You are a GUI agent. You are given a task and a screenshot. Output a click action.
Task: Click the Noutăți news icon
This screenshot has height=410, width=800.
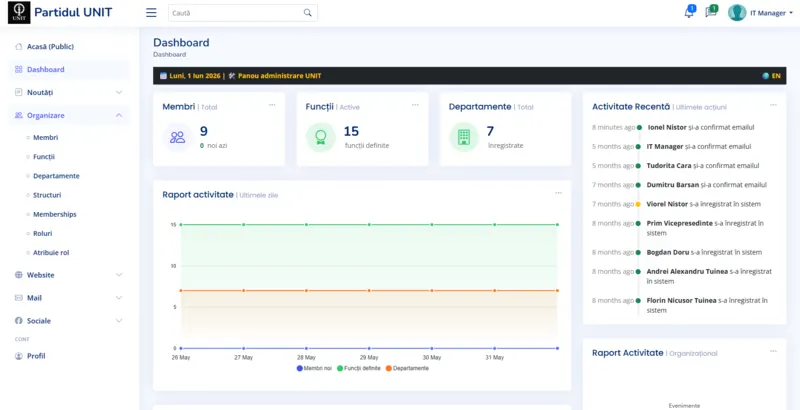pos(19,92)
